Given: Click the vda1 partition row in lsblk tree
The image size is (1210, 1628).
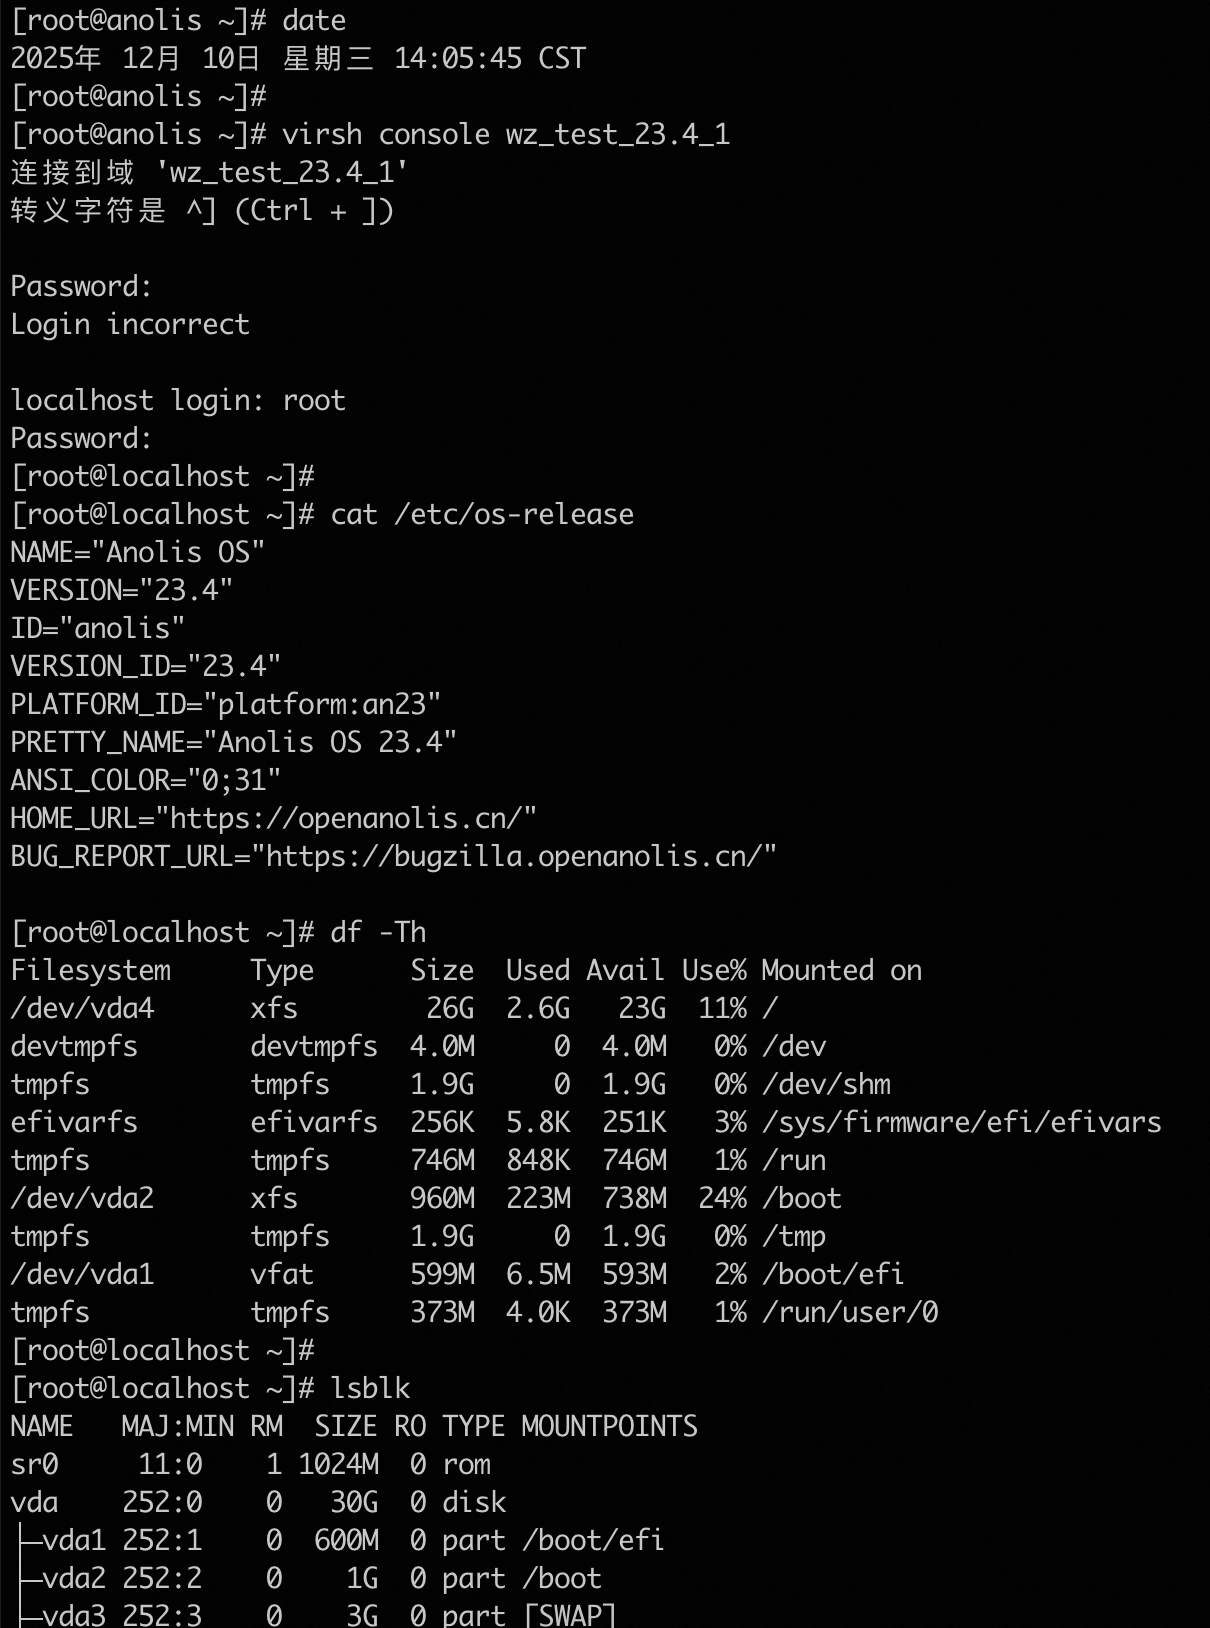Looking at the screenshot, I should pyautogui.click(x=340, y=1541).
